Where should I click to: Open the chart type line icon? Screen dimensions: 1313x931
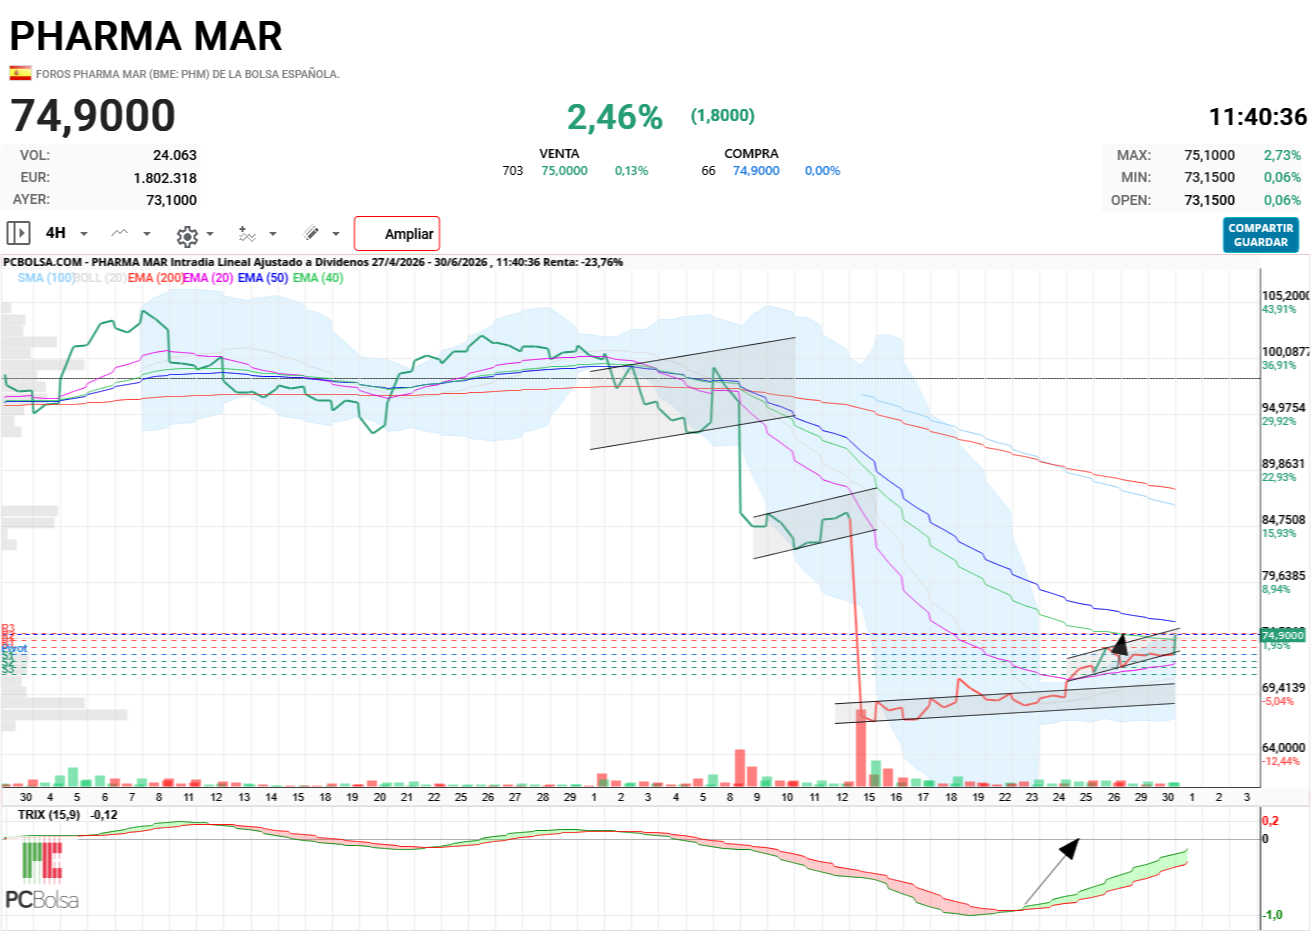pos(120,233)
